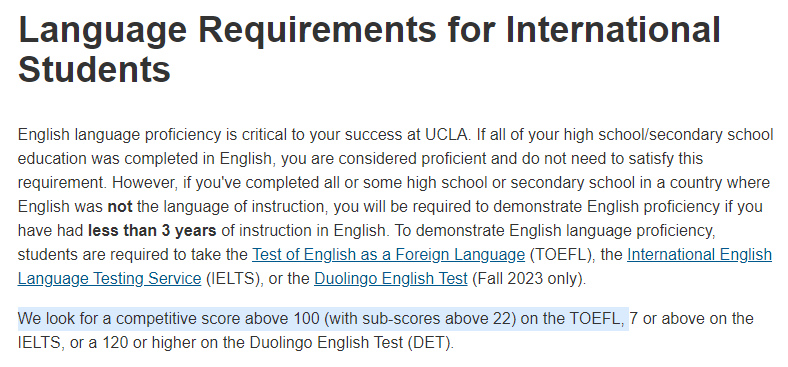The height and width of the screenshot is (367, 788).
Task: Click the number "120" in the last line
Action: coord(116,343)
